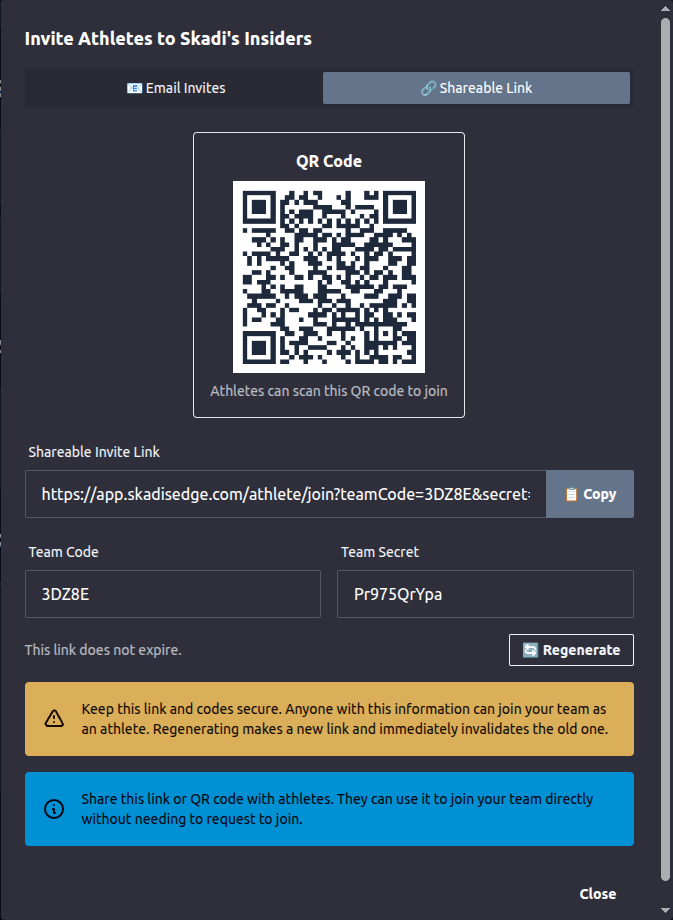
Task: Click the QR code image
Action: (329, 277)
